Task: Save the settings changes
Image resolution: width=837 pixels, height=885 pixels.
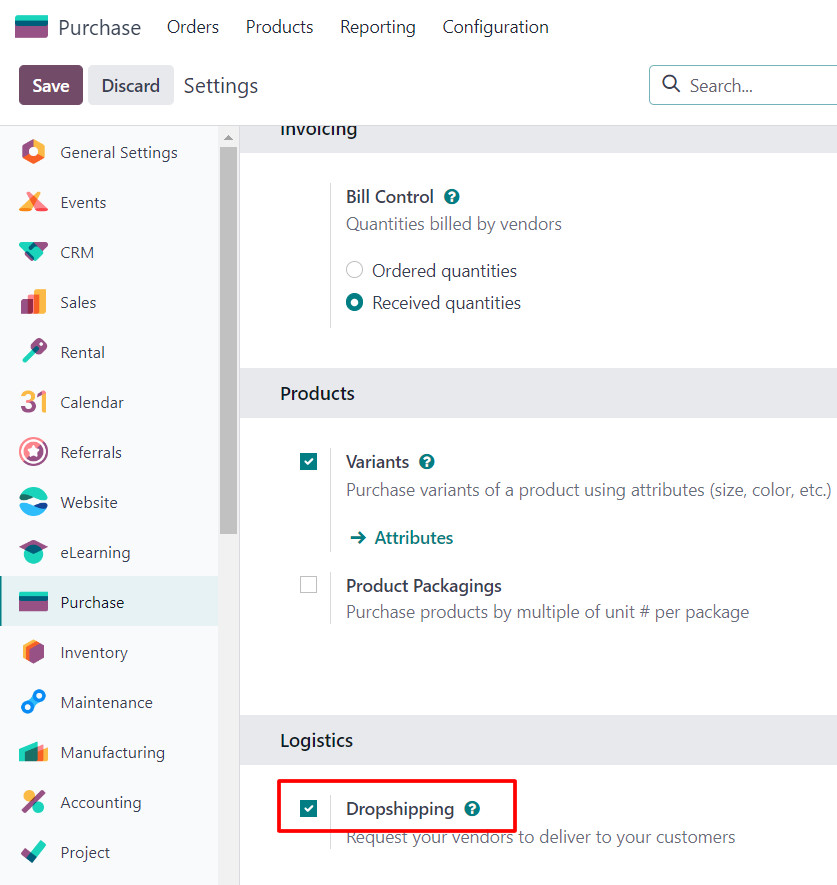Action: (x=51, y=85)
